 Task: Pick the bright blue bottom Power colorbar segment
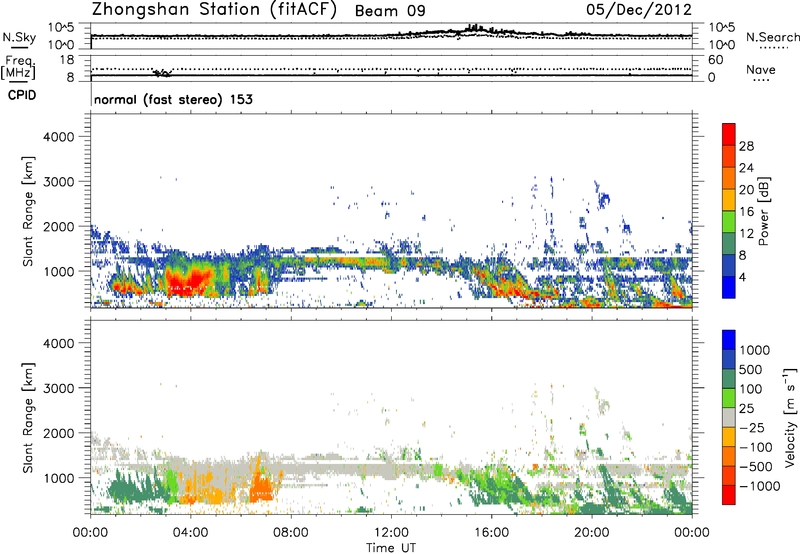click(x=729, y=287)
